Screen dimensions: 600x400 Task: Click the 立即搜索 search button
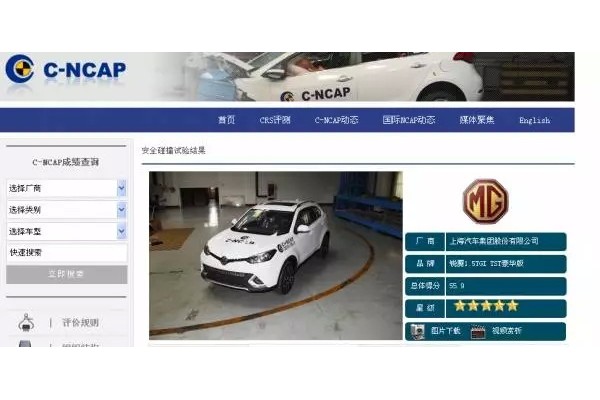(x=67, y=274)
